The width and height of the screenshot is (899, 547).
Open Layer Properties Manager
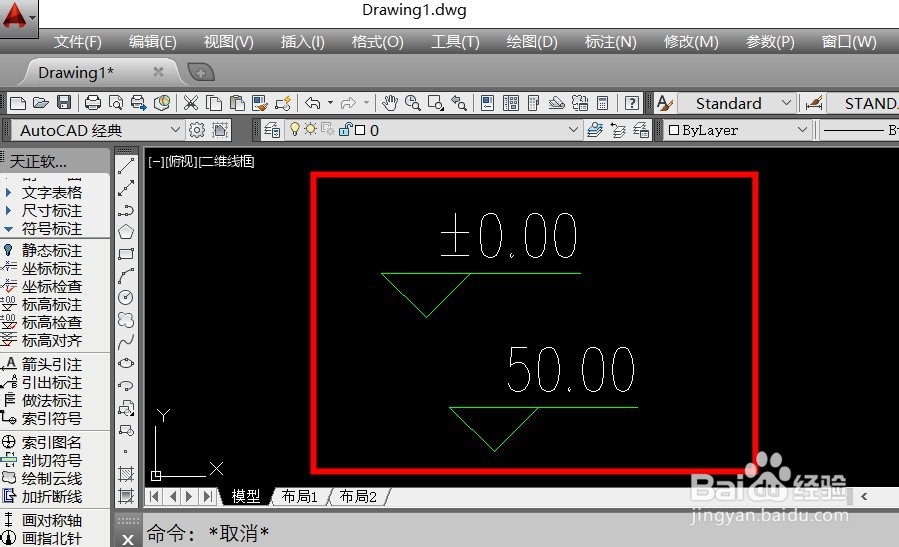click(272, 130)
